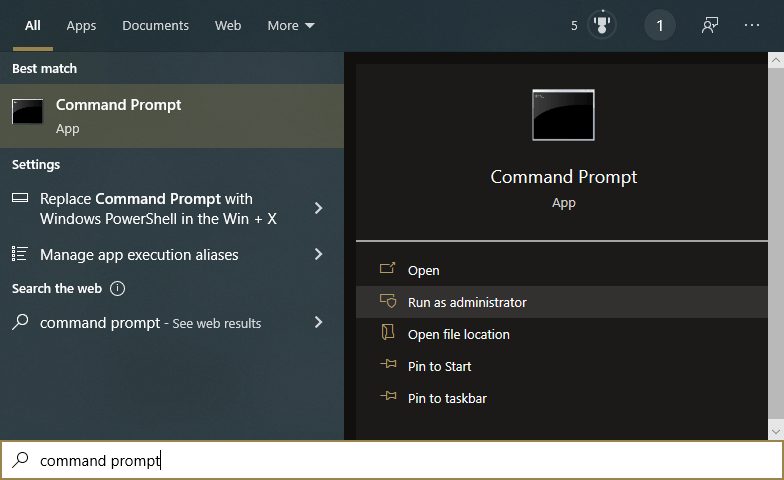Viewport: 784px width, 480px height.
Task: Click the Settings section heading
Action: 36,164
